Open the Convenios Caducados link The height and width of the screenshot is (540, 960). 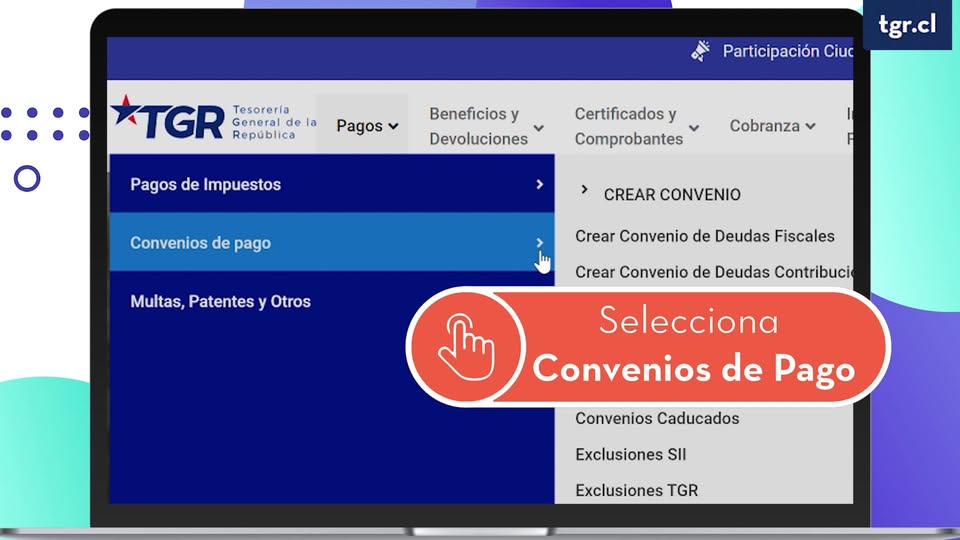(657, 418)
